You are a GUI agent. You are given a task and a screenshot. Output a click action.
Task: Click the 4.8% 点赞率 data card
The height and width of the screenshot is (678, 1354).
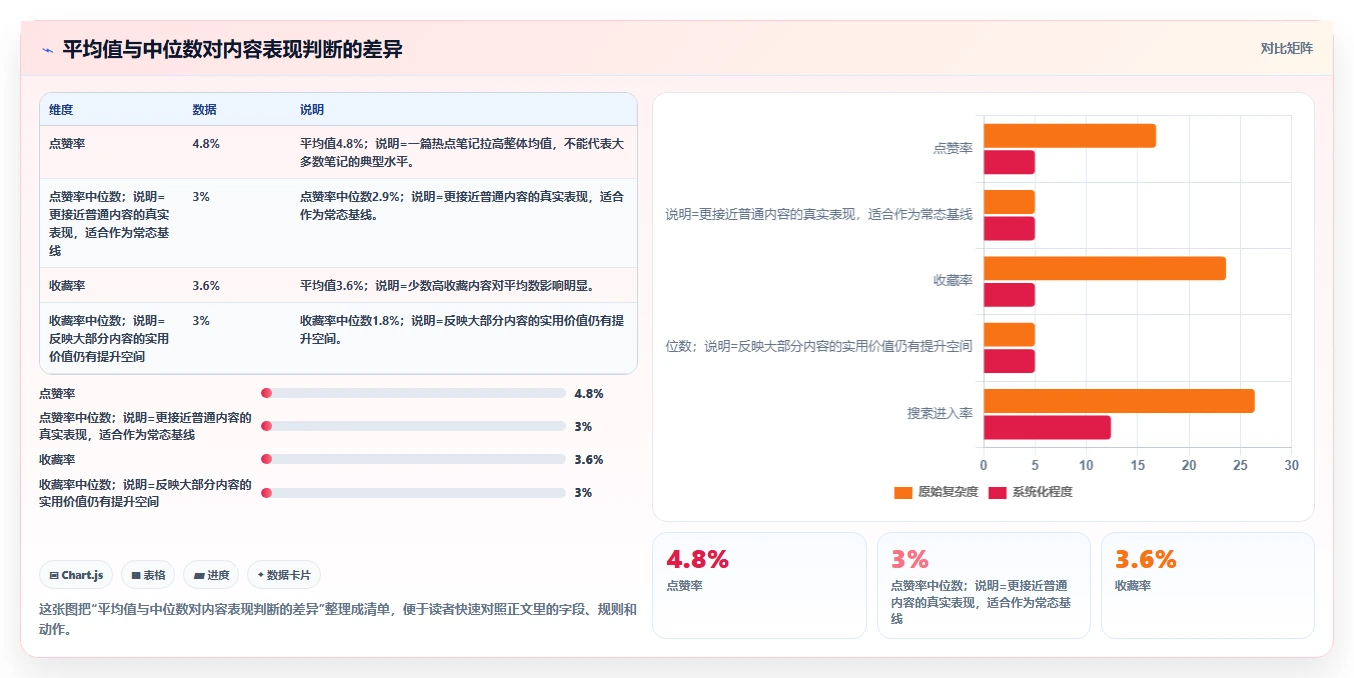[x=759, y=585]
